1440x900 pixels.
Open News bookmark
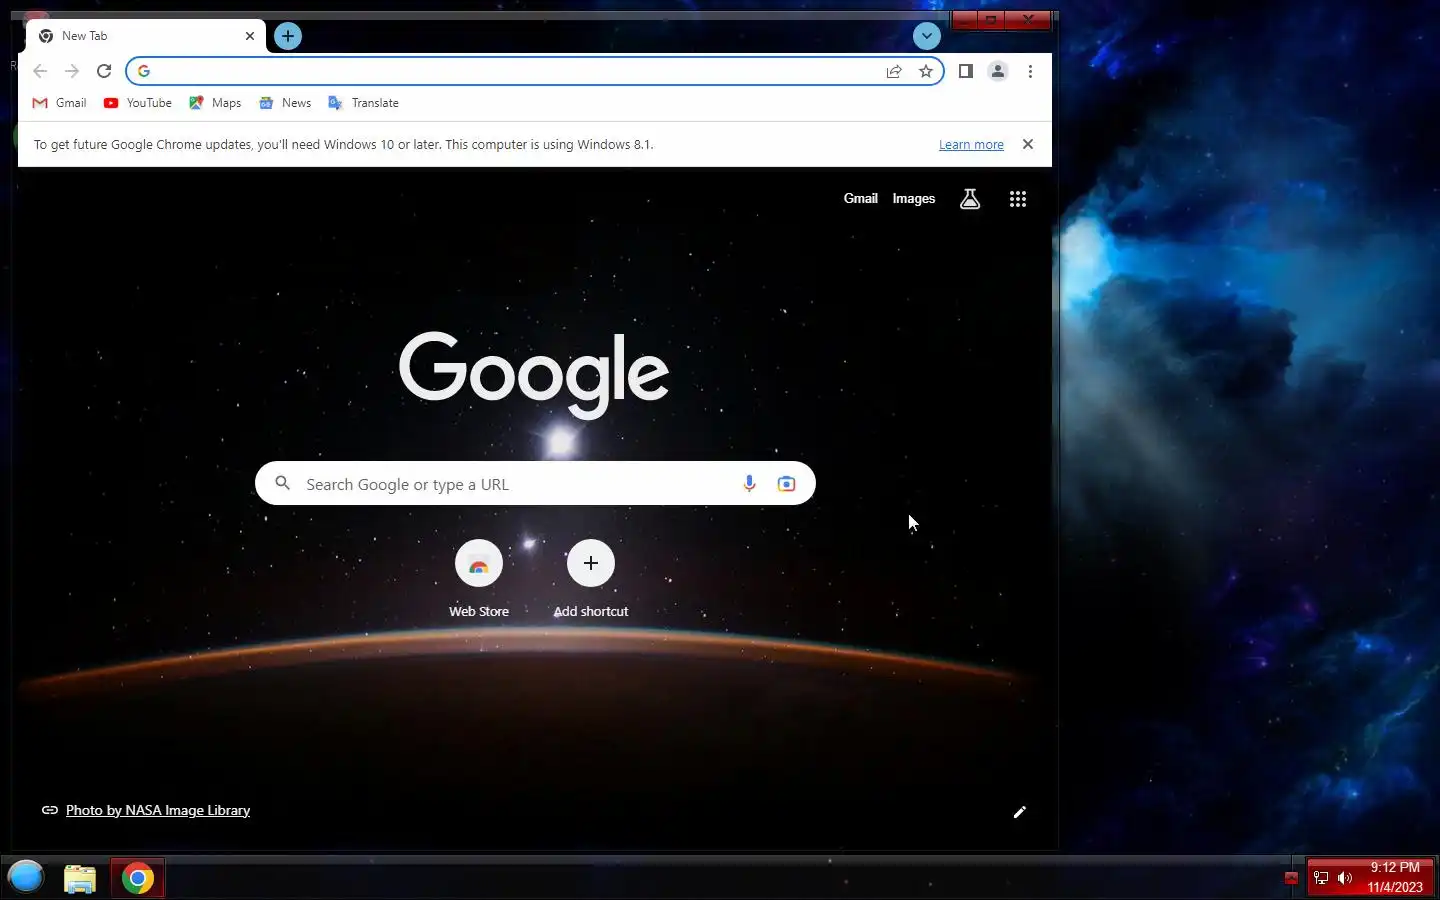point(285,103)
